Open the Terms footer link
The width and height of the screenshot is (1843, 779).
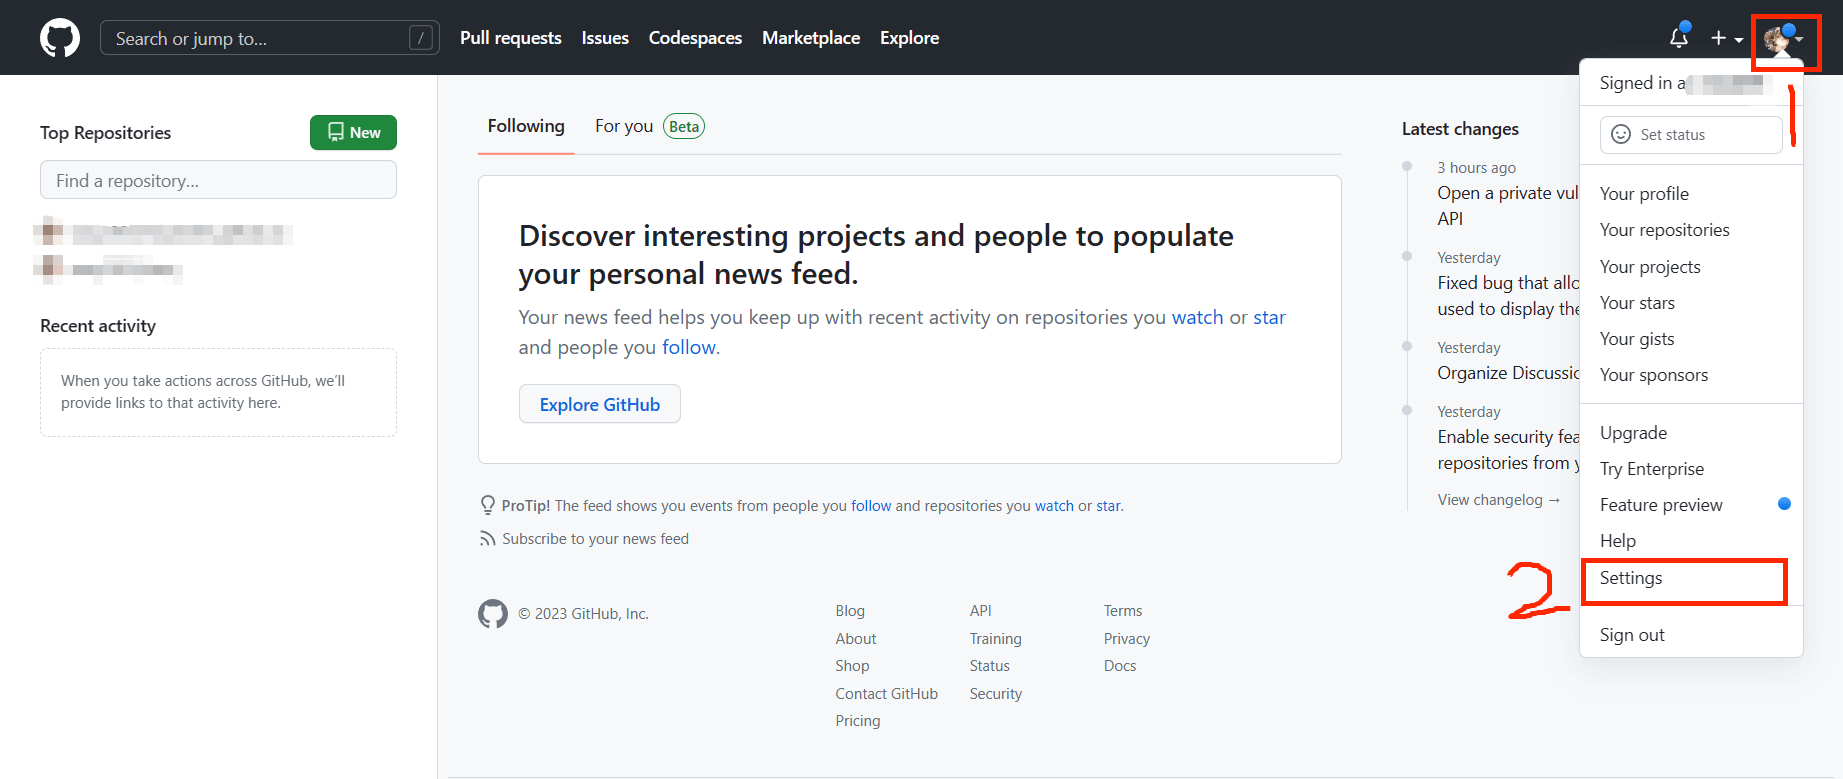[1123, 611]
